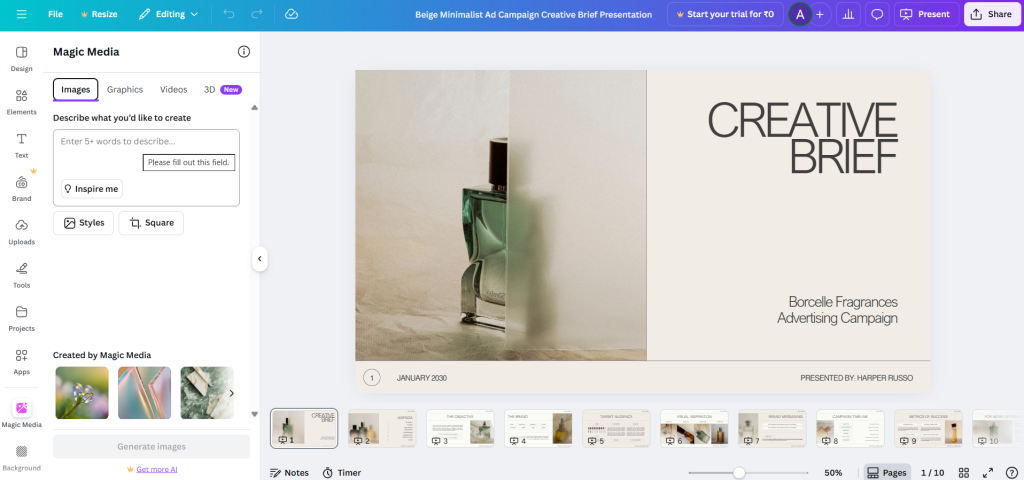Open the Projects folder panel
The height and width of the screenshot is (480, 1024).
coord(22,318)
